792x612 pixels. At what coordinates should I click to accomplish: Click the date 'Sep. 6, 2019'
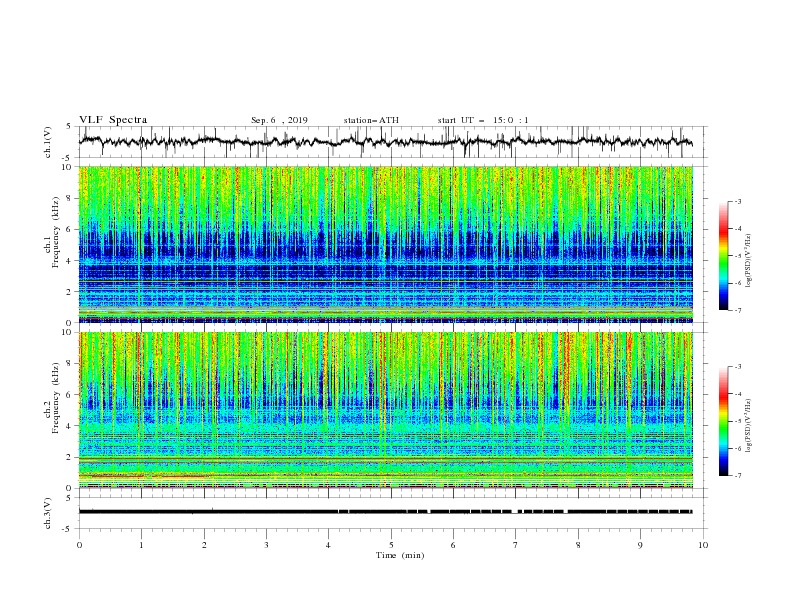click(279, 120)
